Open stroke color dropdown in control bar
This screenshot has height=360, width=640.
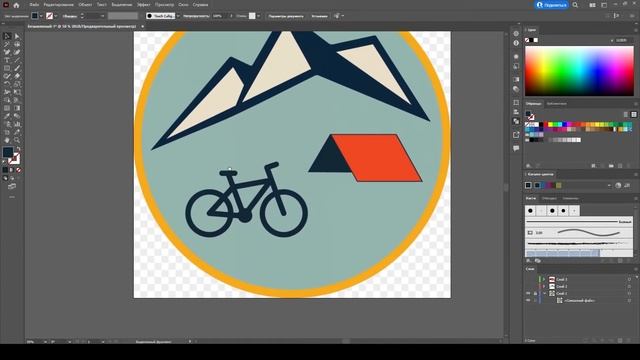pos(56,16)
